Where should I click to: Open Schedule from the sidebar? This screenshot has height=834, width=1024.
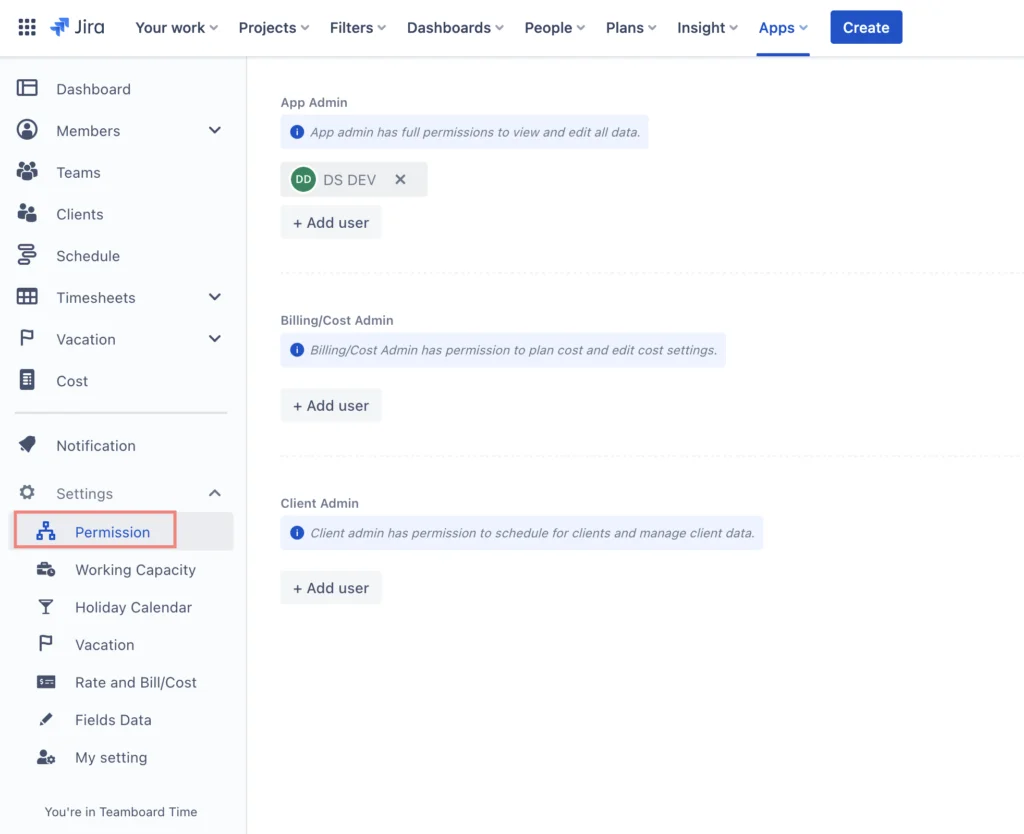pyautogui.click(x=88, y=256)
